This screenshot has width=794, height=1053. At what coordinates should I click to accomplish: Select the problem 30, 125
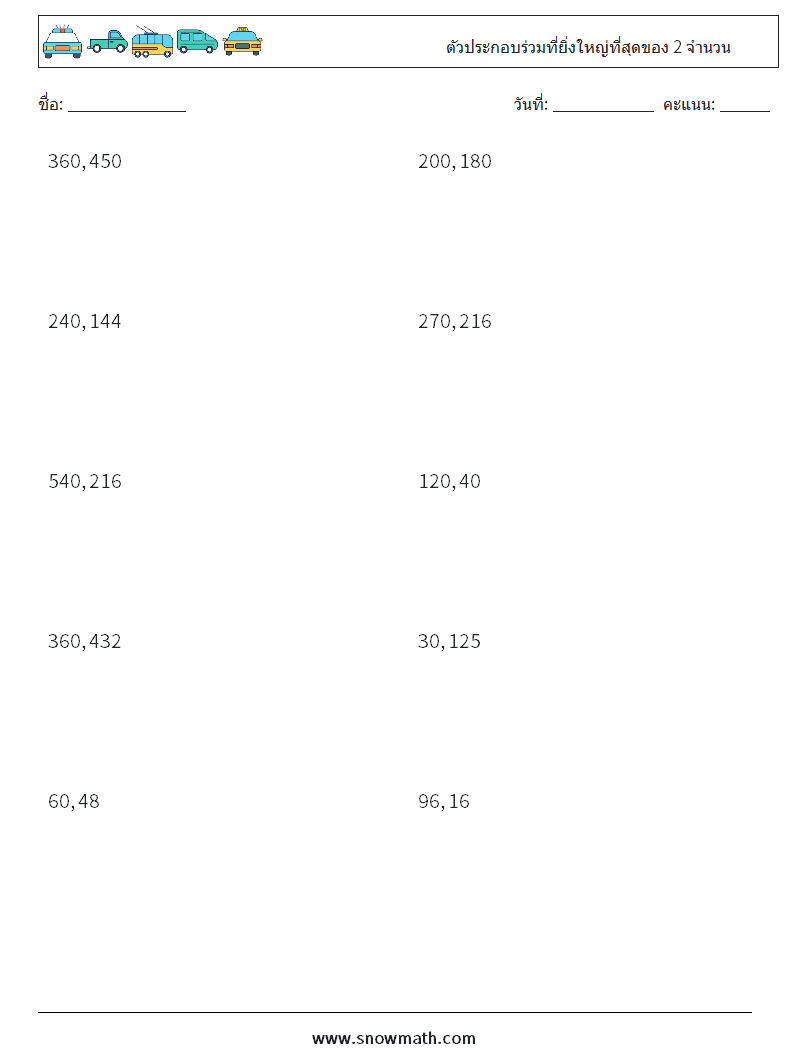pos(449,641)
